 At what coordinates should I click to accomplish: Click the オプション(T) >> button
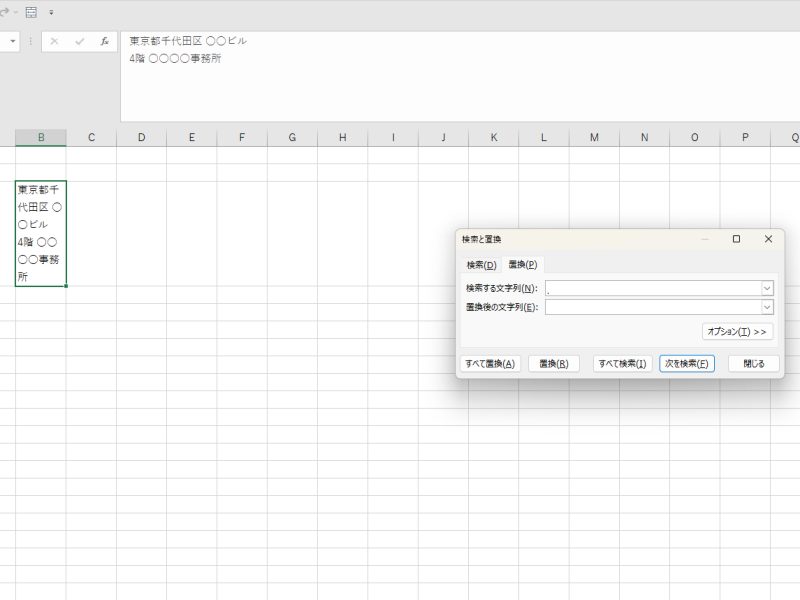[x=737, y=332]
